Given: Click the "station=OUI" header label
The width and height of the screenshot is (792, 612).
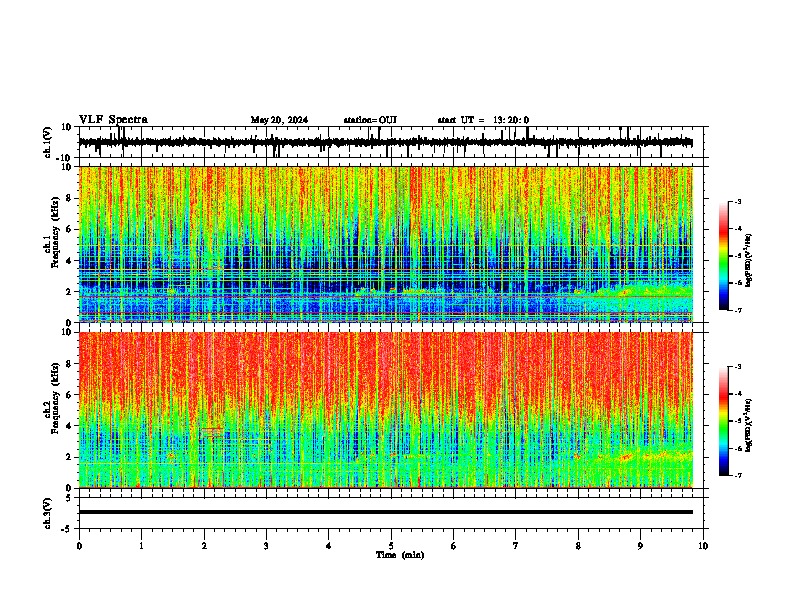Looking at the screenshot, I should (x=370, y=120).
